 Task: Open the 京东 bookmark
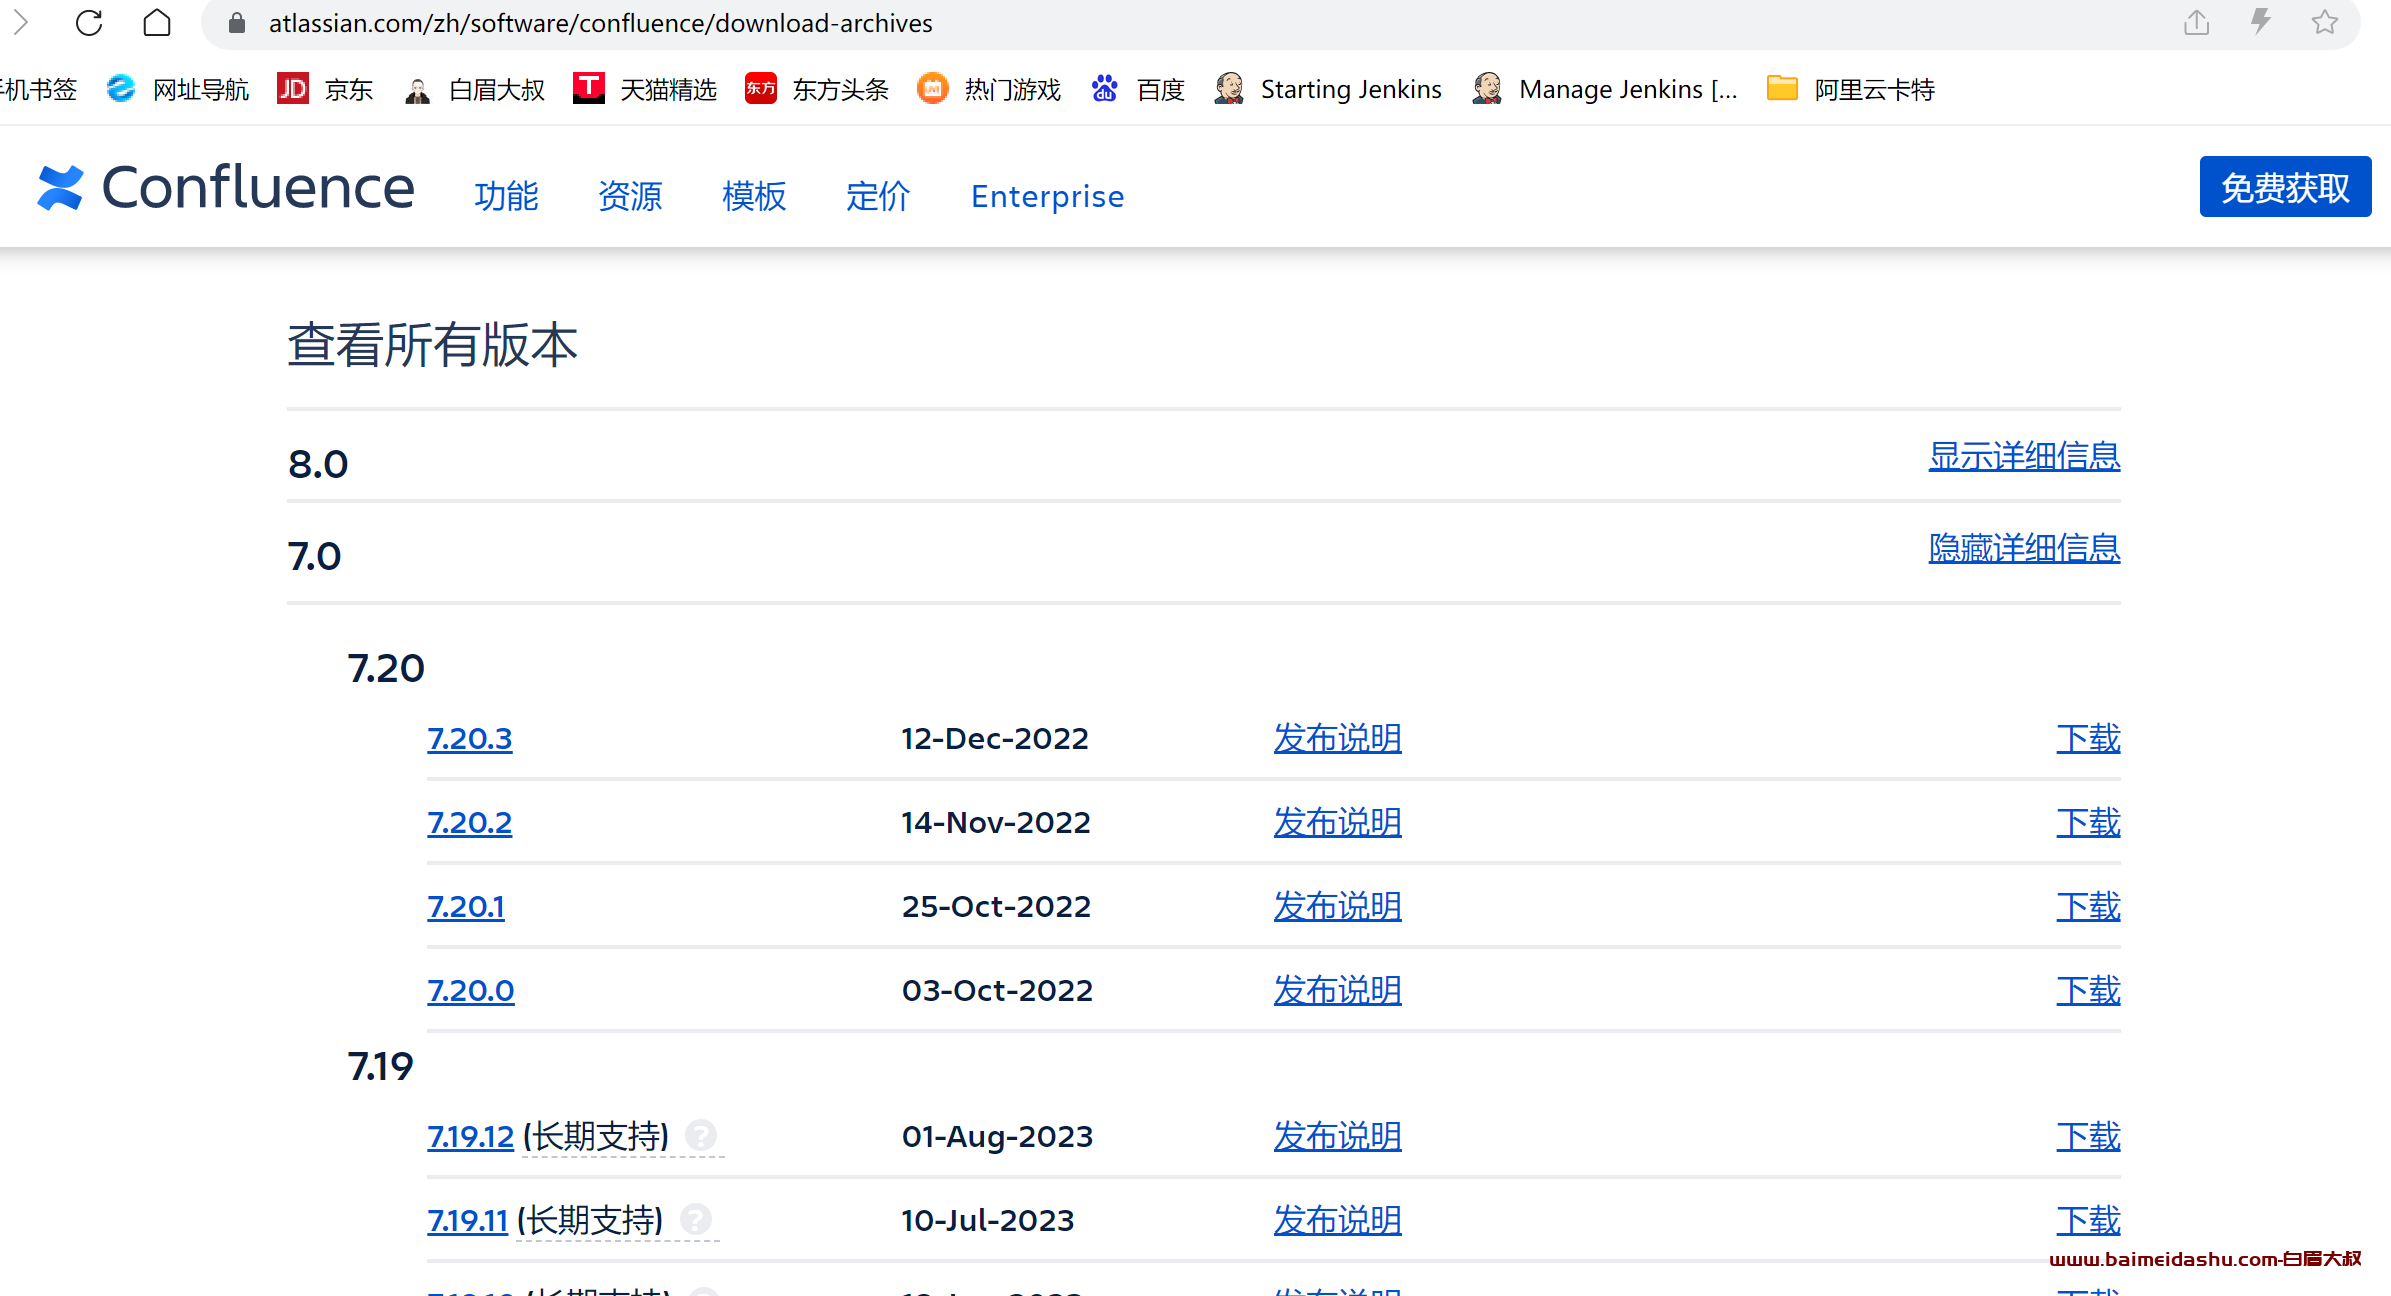325,89
